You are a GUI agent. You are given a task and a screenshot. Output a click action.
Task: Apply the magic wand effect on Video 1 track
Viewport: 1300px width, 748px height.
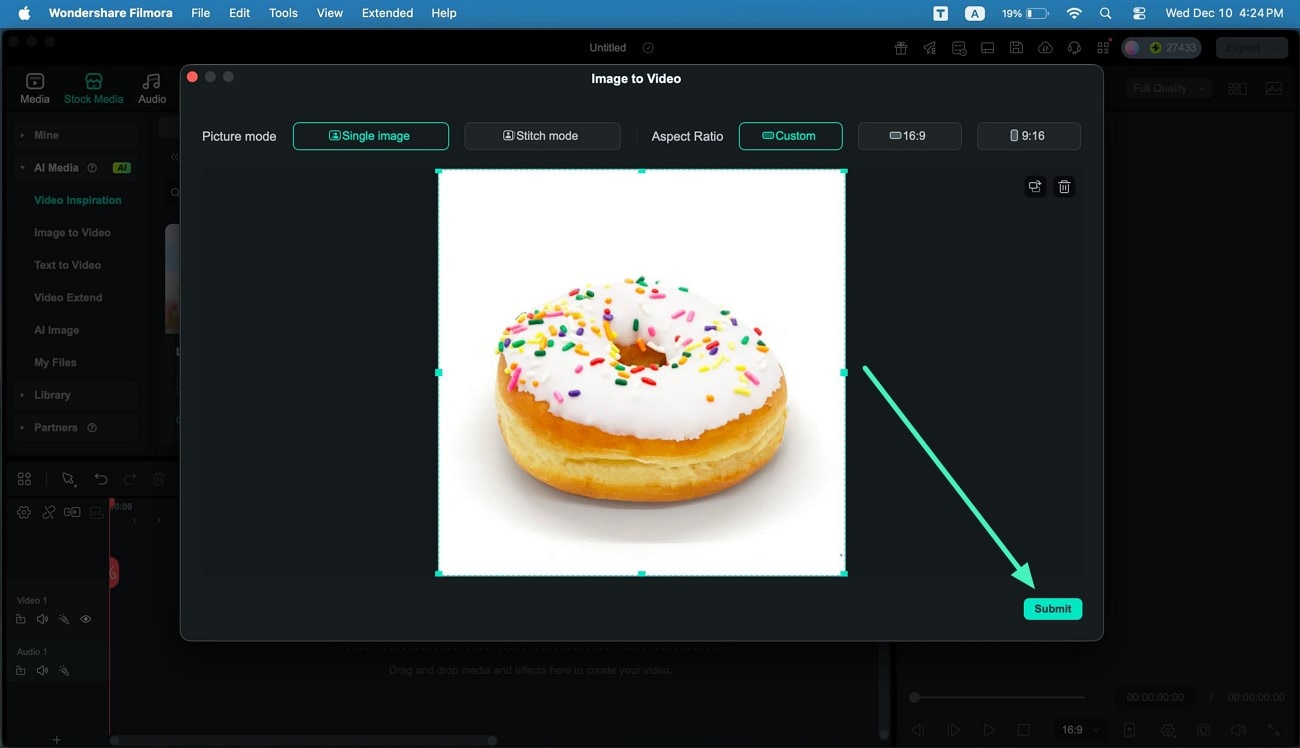point(64,619)
